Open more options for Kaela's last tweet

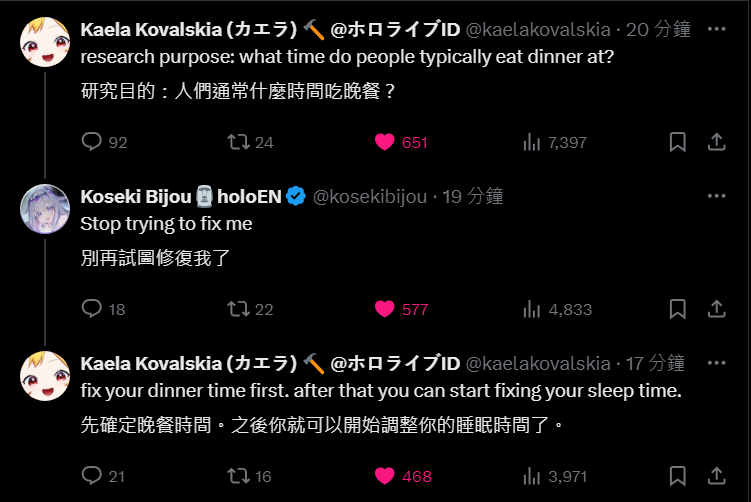tap(716, 362)
